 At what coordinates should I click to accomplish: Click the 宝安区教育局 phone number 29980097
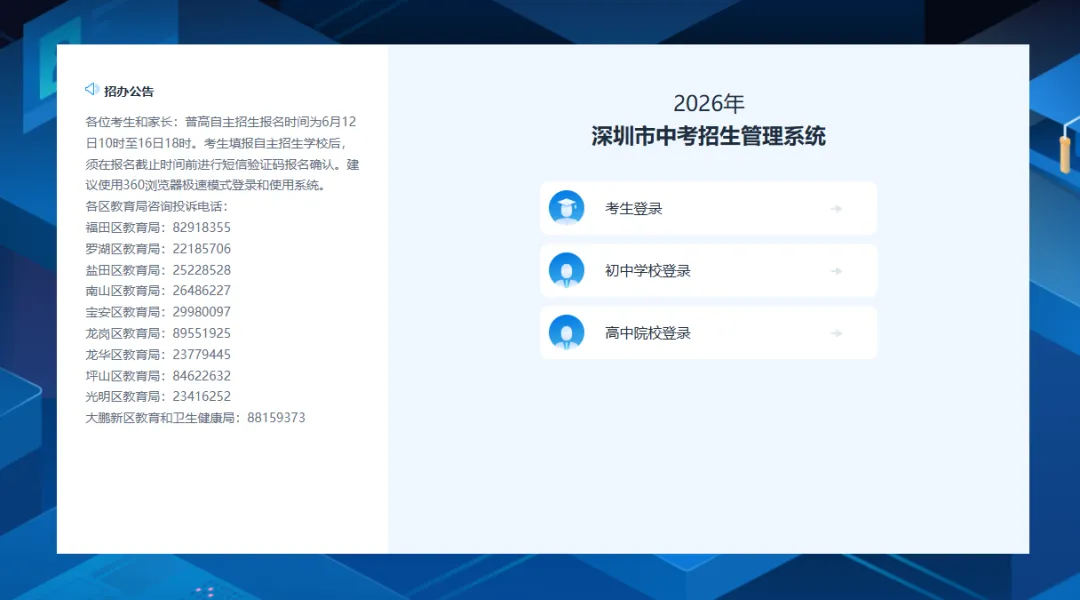pyautogui.click(x=202, y=312)
